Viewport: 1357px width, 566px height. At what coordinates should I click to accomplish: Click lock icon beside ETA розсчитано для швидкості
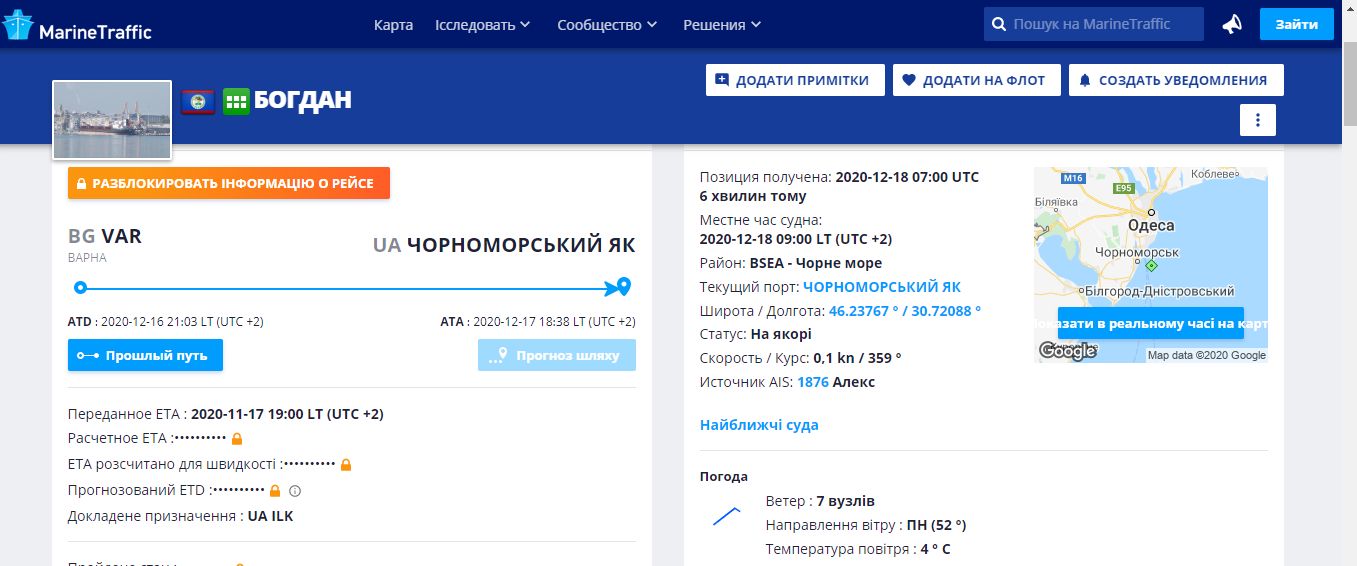(346, 465)
